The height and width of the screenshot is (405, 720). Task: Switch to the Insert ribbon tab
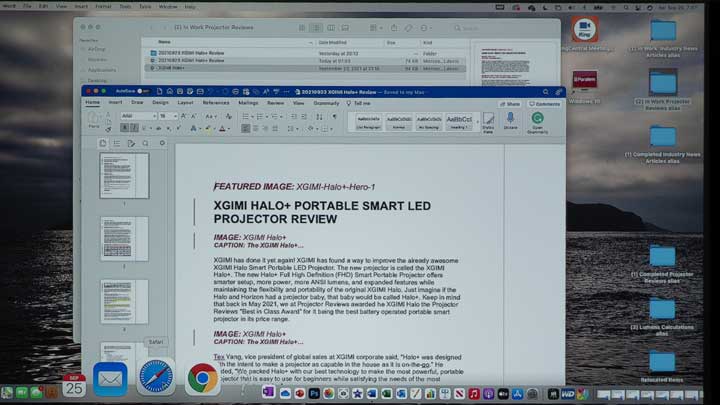pos(115,103)
